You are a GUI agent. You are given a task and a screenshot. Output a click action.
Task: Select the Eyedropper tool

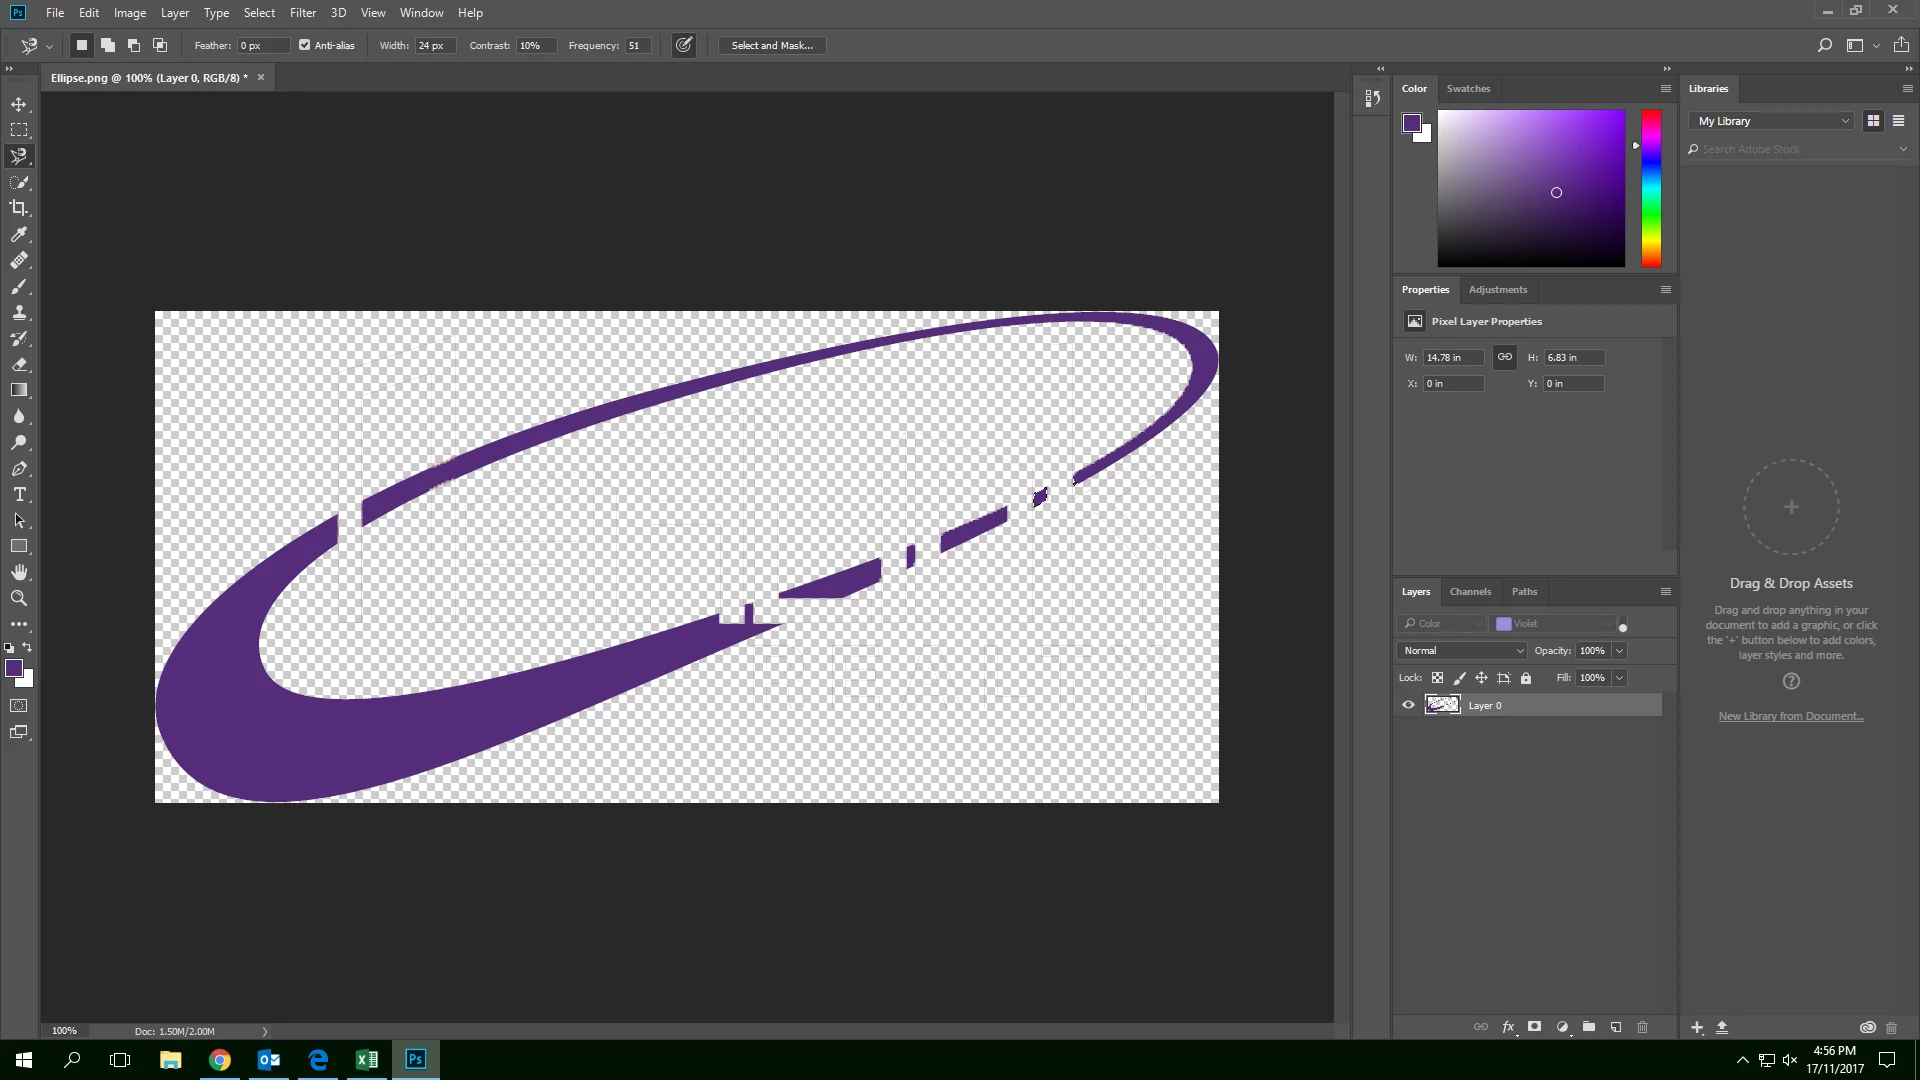(19, 234)
